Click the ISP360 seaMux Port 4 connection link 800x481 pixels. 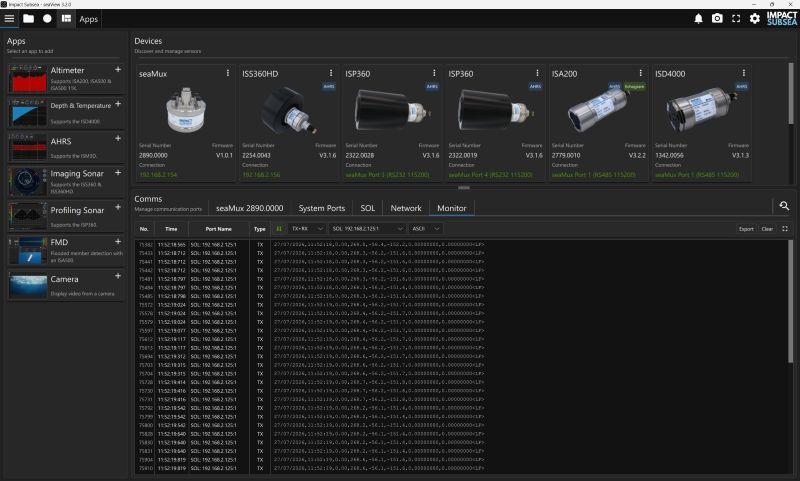[490, 175]
